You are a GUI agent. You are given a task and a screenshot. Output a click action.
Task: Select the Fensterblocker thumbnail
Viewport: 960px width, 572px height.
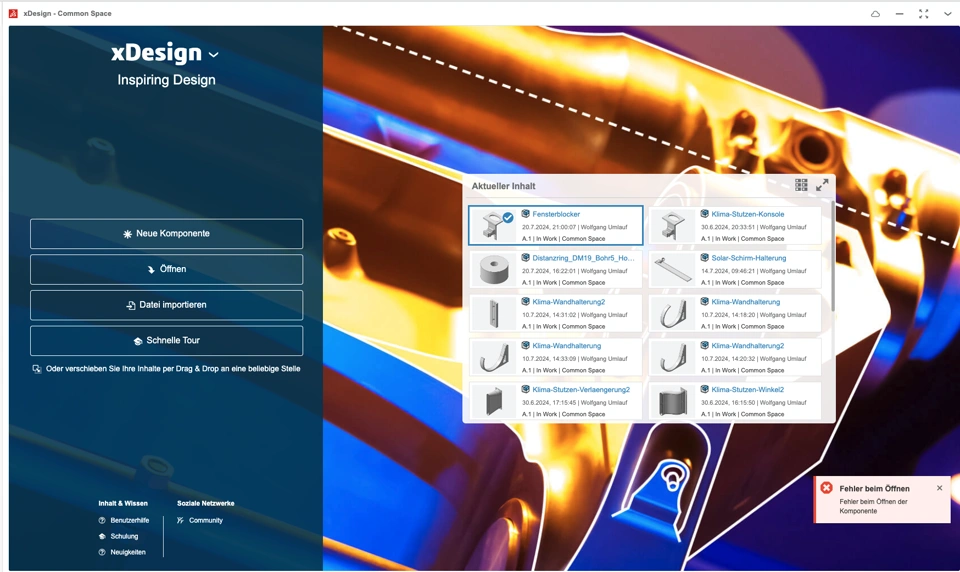click(x=492, y=225)
